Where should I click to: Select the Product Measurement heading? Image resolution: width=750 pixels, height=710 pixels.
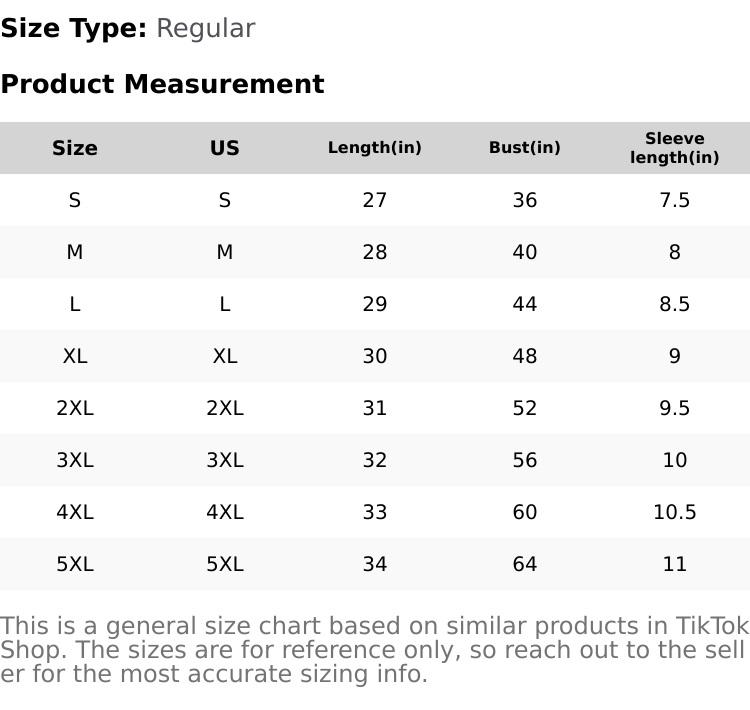(162, 84)
